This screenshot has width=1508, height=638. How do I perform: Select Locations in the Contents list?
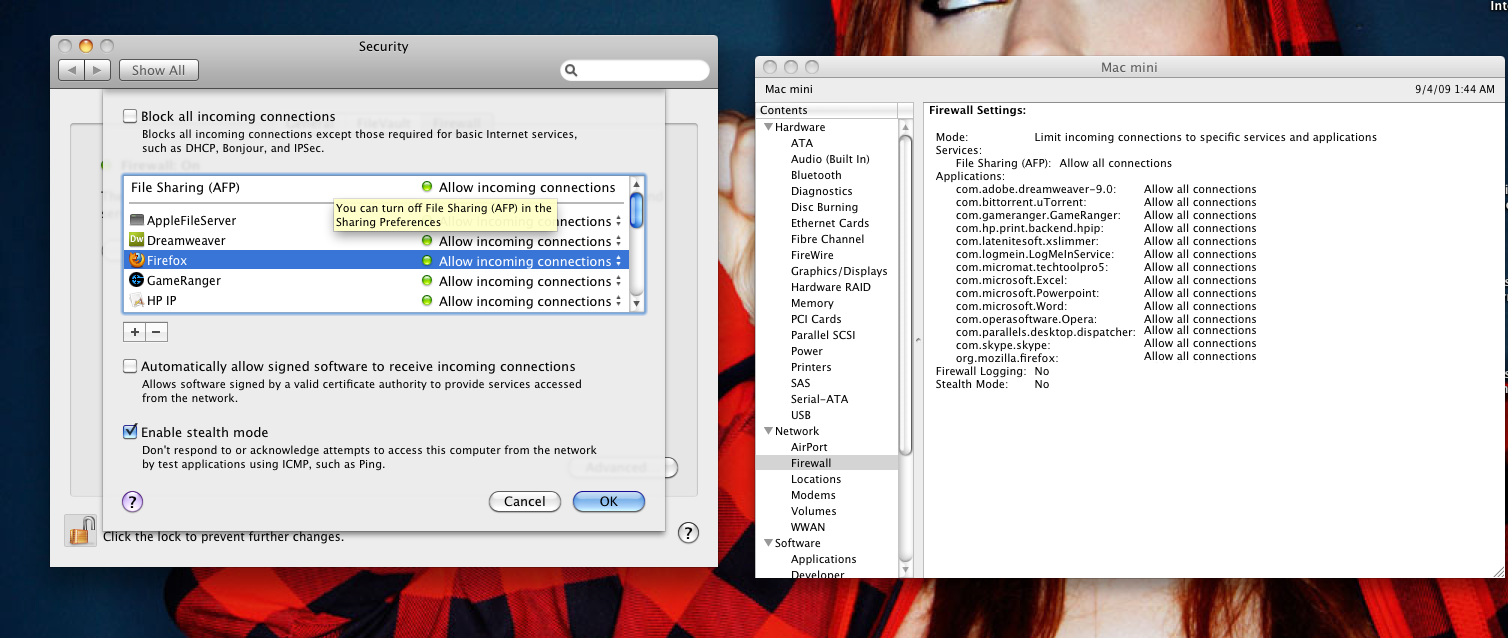pos(816,479)
